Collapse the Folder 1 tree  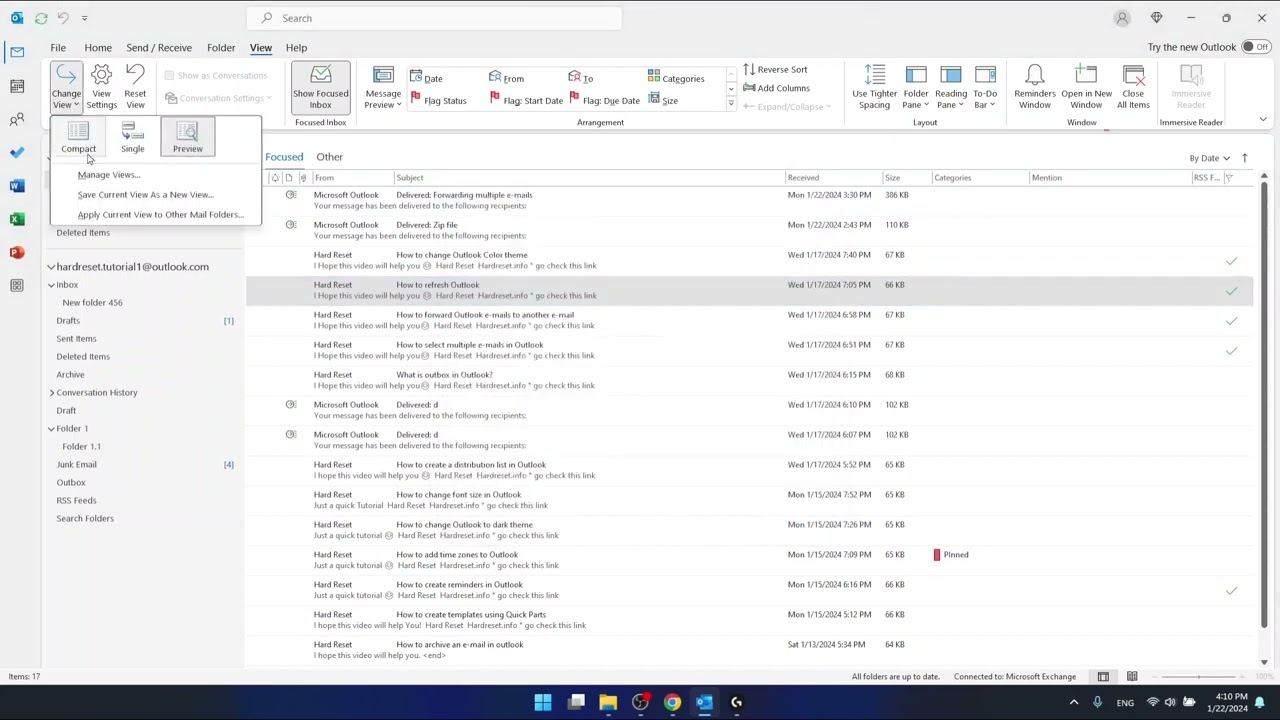(x=51, y=429)
